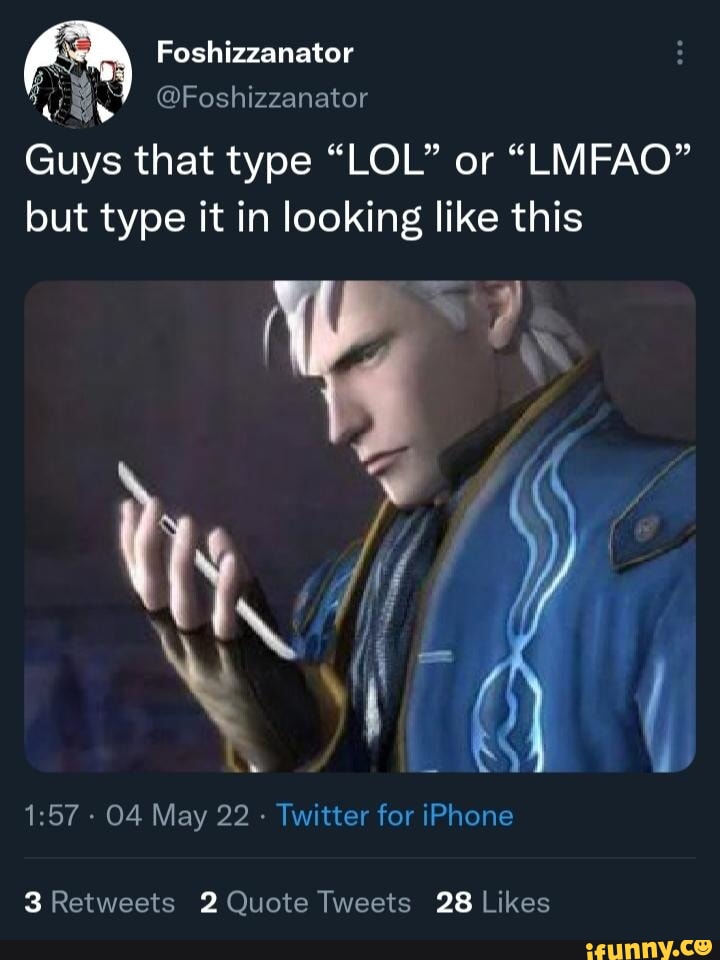The height and width of the screenshot is (960, 720).
Task: View the 3 Retweets list
Action: point(99,903)
